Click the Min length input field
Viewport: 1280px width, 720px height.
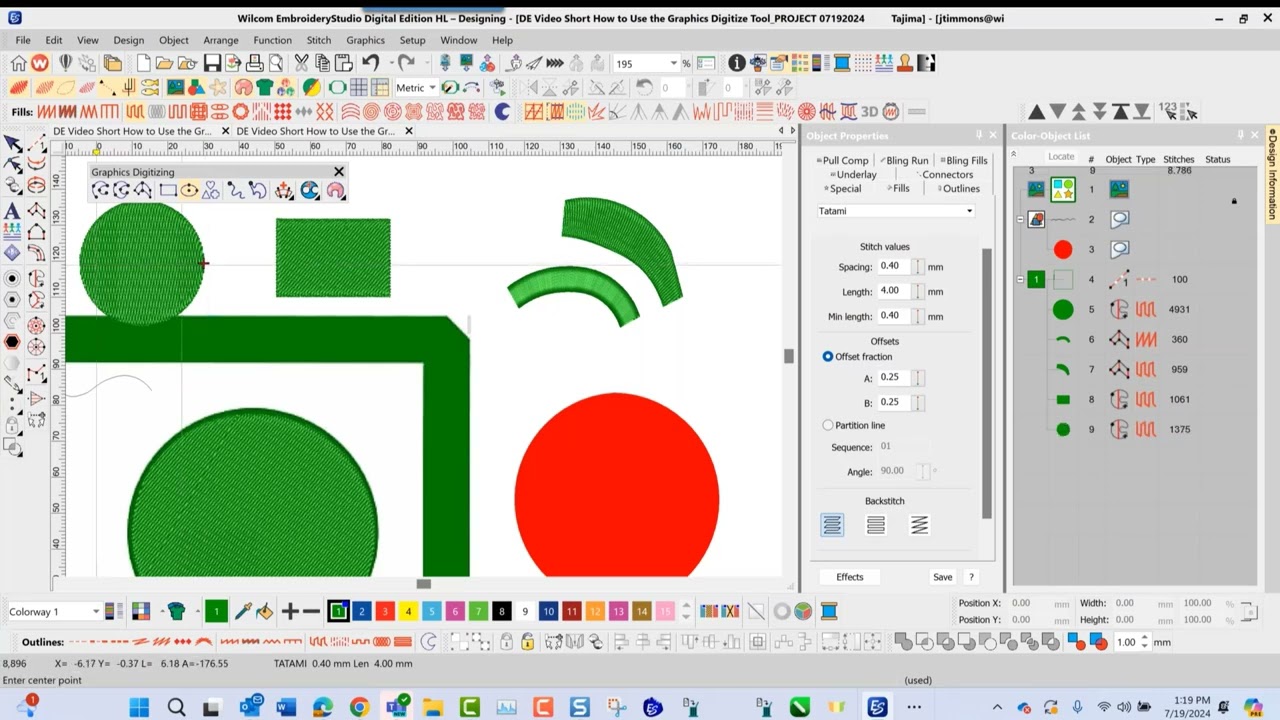[x=894, y=315]
